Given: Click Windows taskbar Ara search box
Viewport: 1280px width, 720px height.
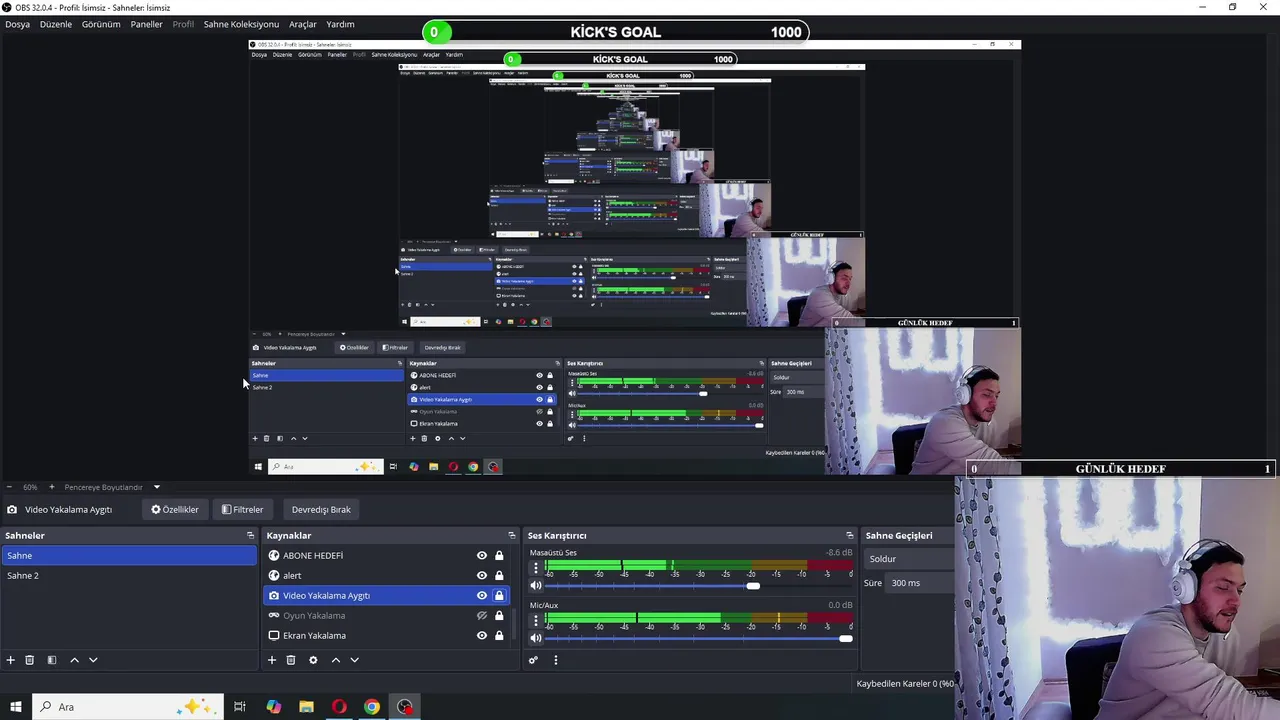Looking at the screenshot, I should pos(127,707).
